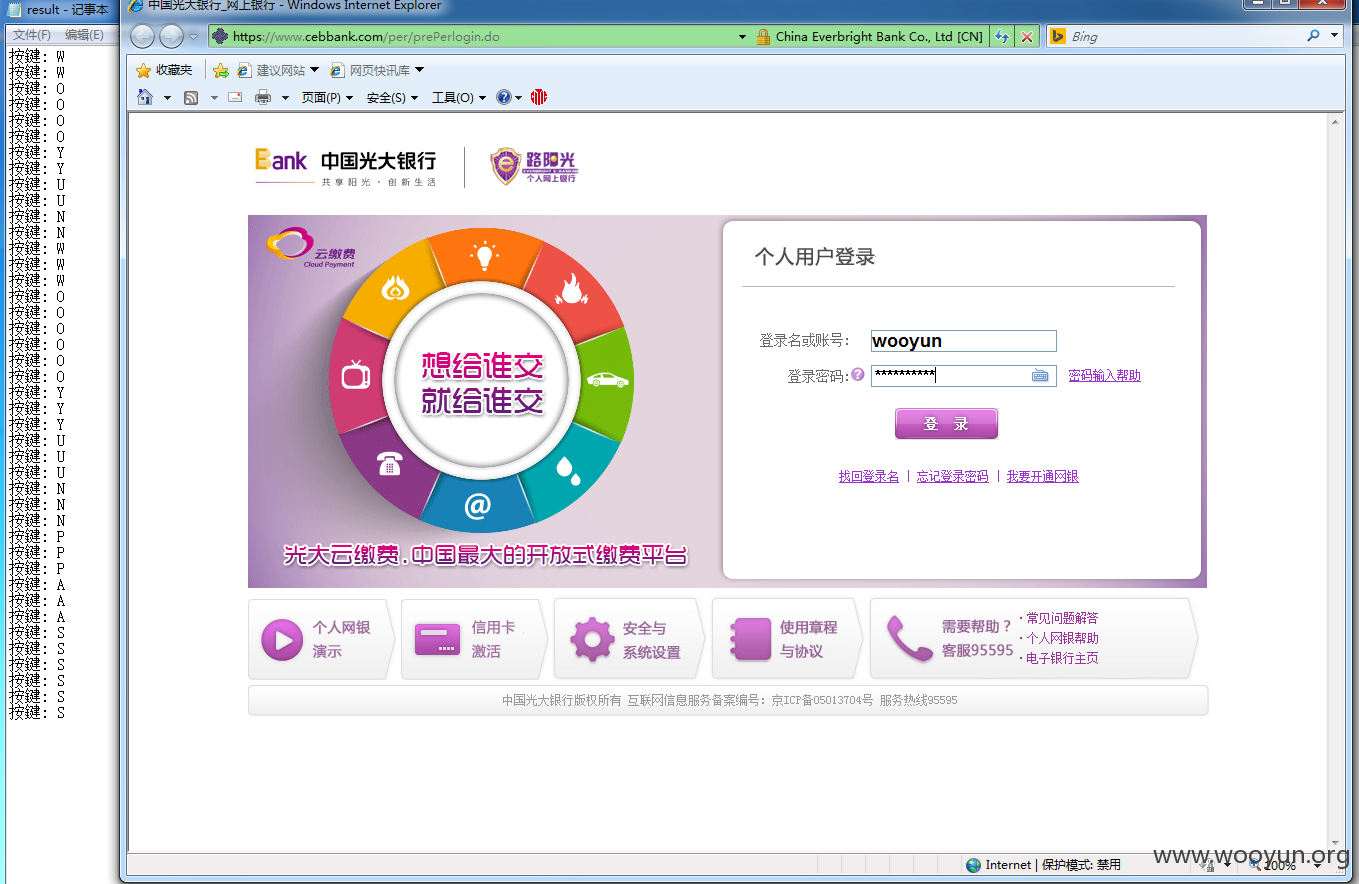Open 文件(F) menu in Notepad window
Viewport: 1359px width, 884px height.
pyautogui.click(x=31, y=34)
